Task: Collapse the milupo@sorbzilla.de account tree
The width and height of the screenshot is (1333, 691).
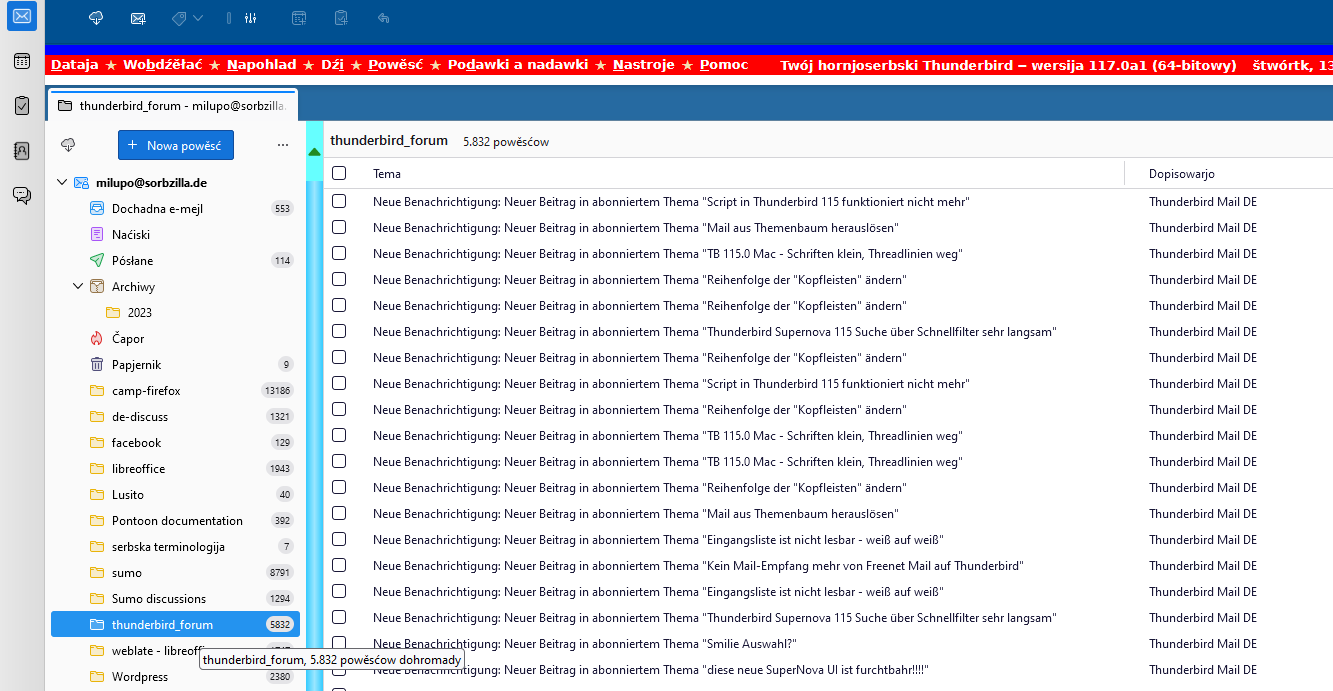Action: 62,183
